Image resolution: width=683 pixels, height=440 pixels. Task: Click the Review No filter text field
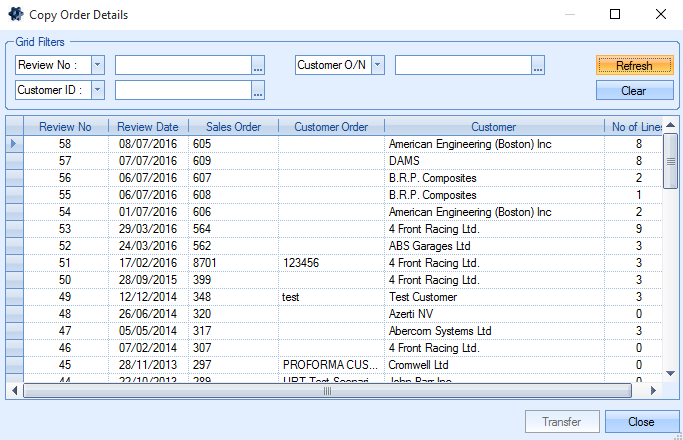(x=182, y=65)
